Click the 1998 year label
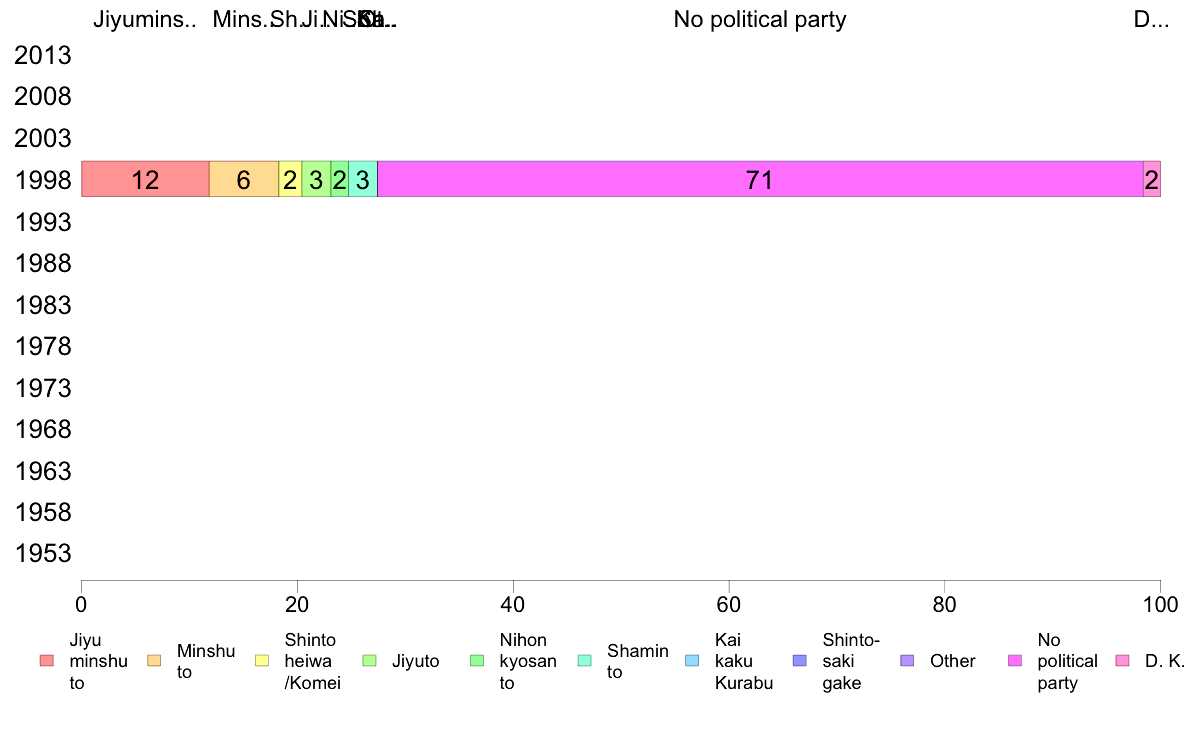 pyautogui.click(x=43, y=180)
